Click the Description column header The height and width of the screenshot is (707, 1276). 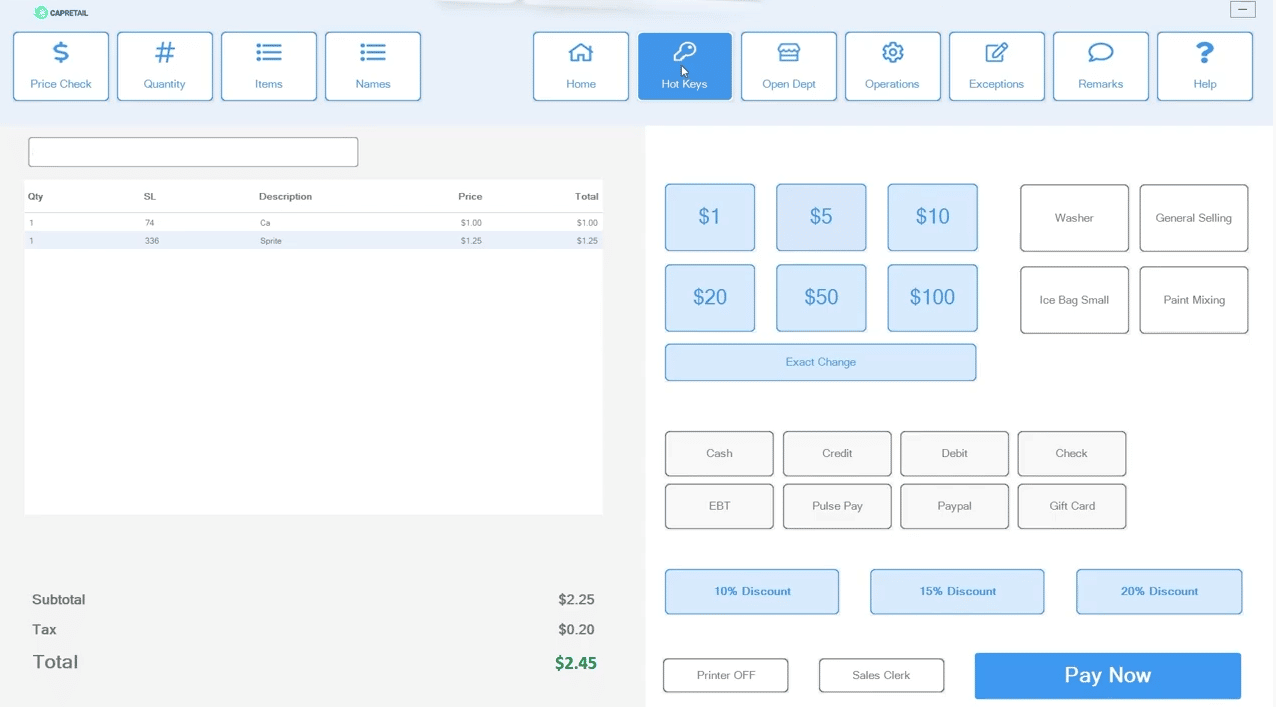pos(285,197)
